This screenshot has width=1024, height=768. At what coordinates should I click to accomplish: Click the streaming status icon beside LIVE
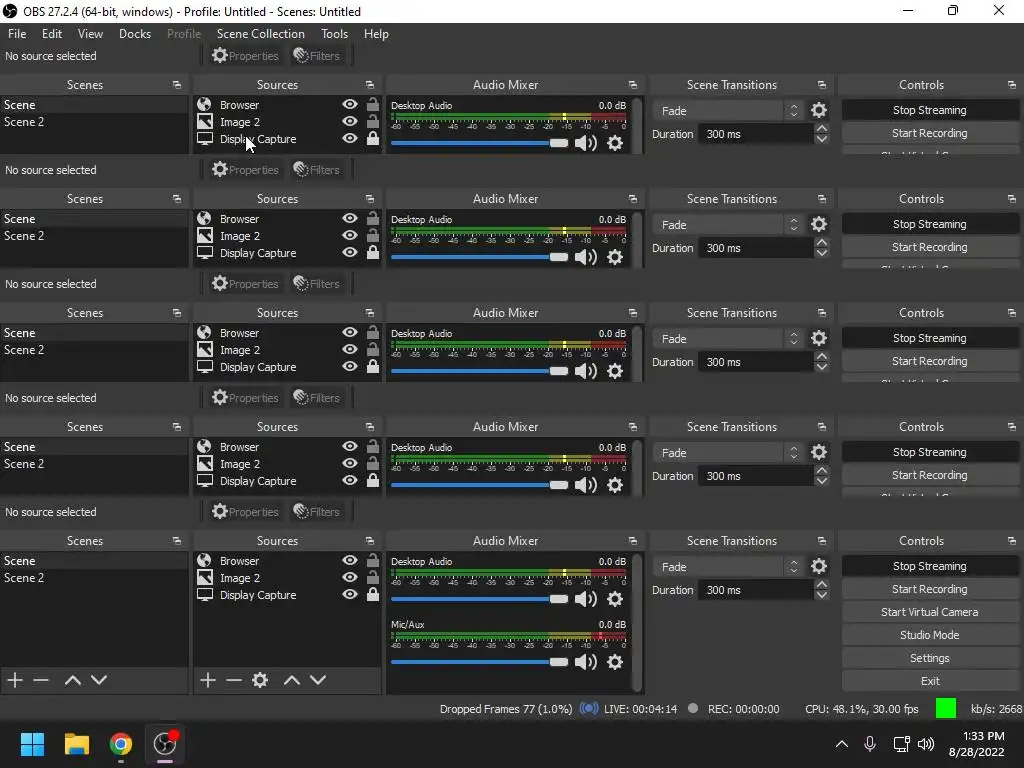point(589,709)
